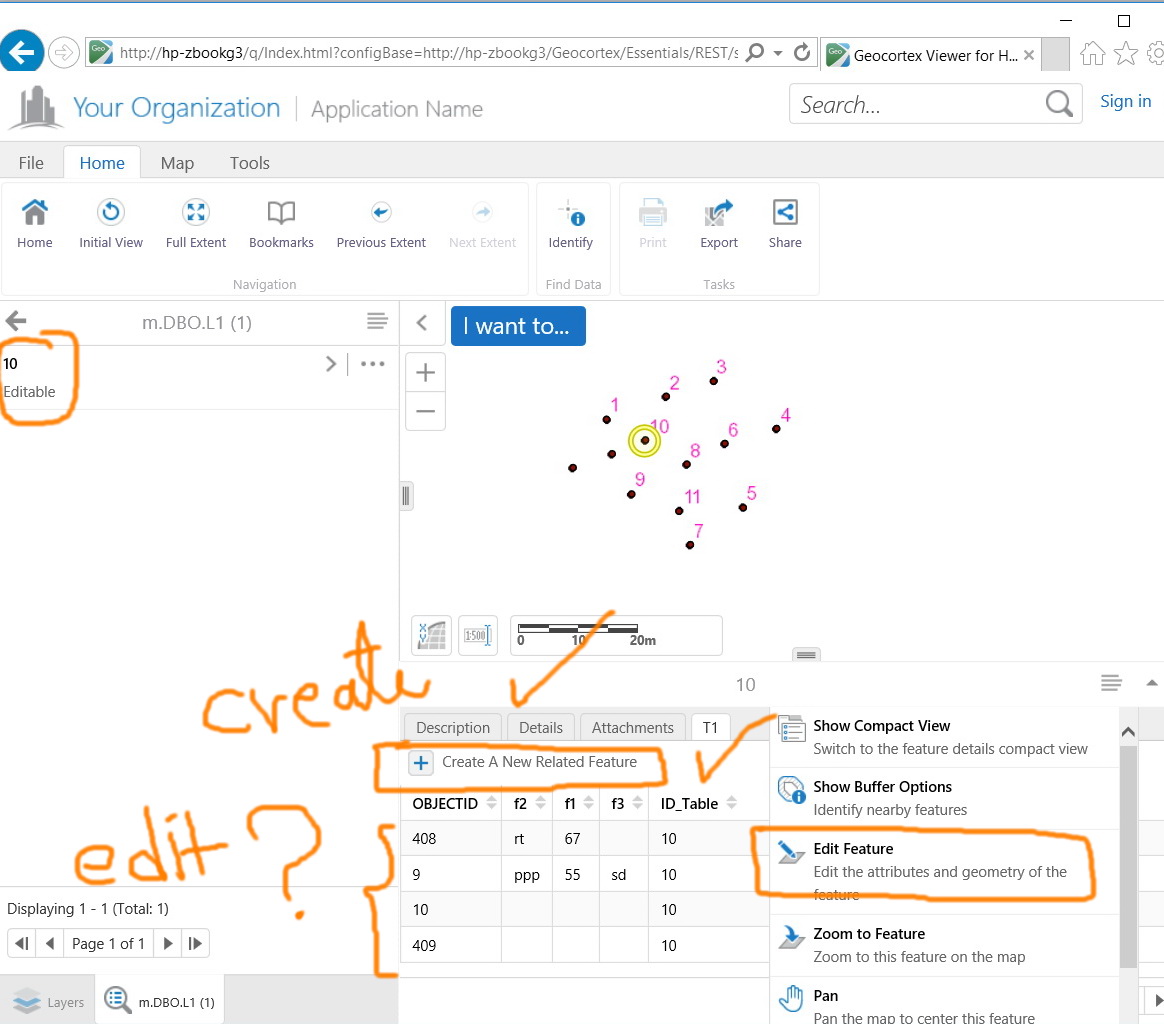Switch to the Tools ribbon tab
1164x1024 pixels.
click(249, 163)
